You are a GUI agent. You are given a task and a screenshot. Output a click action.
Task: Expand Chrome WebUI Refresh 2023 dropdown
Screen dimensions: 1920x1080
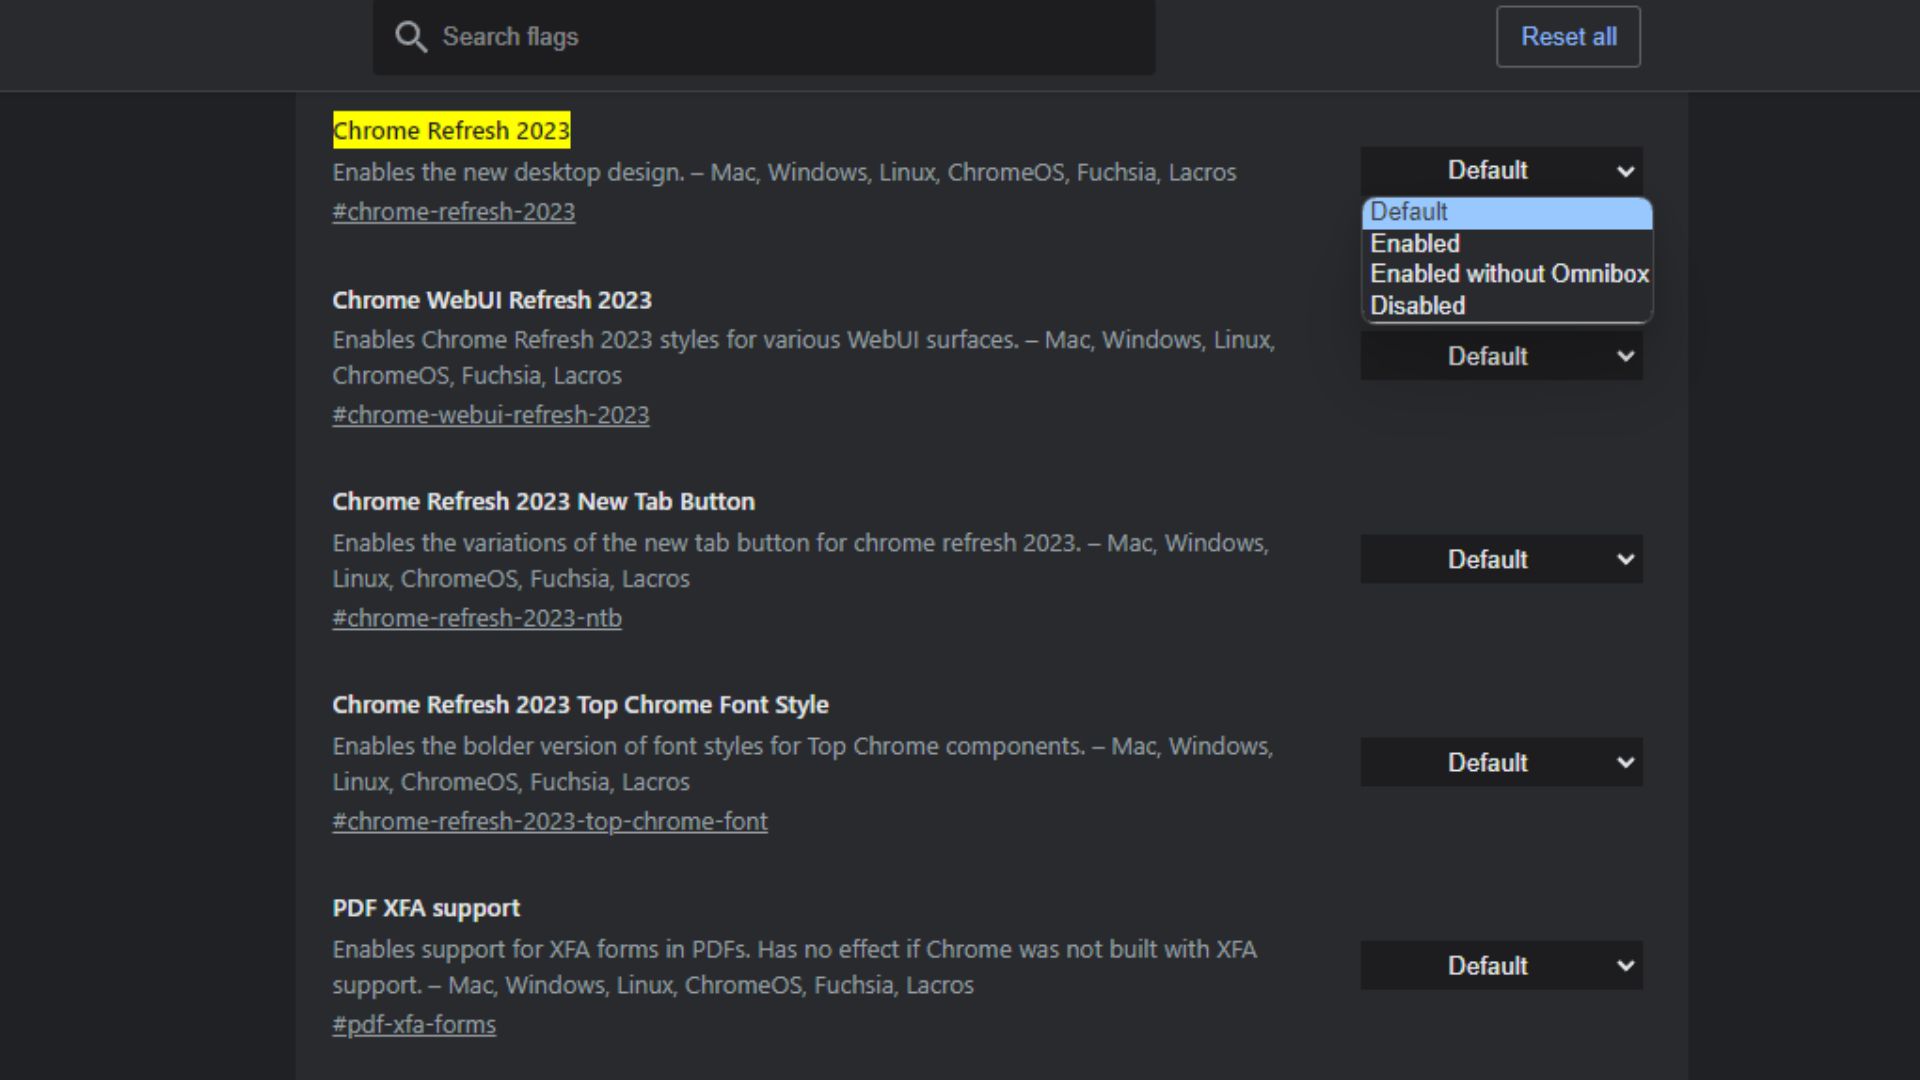pos(1501,356)
